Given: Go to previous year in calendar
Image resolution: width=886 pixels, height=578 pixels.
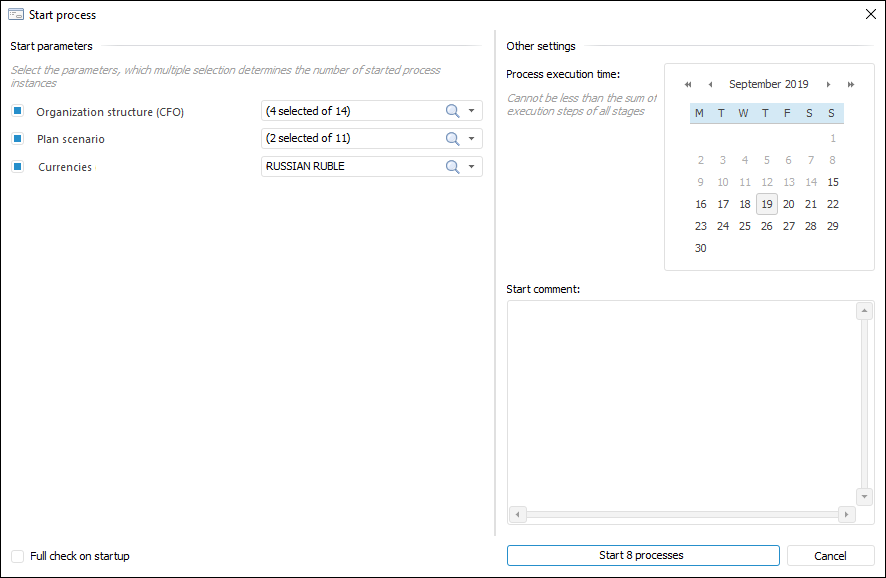Looking at the screenshot, I should tap(688, 85).
